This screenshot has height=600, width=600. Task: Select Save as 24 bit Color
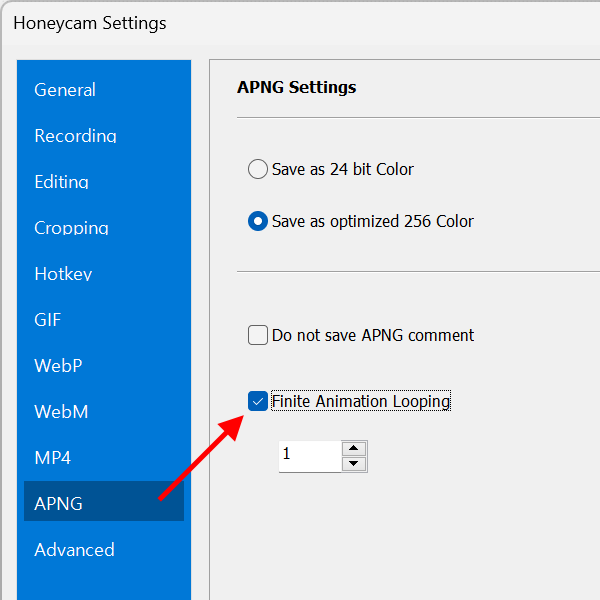pyautogui.click(x=258, y=169)
